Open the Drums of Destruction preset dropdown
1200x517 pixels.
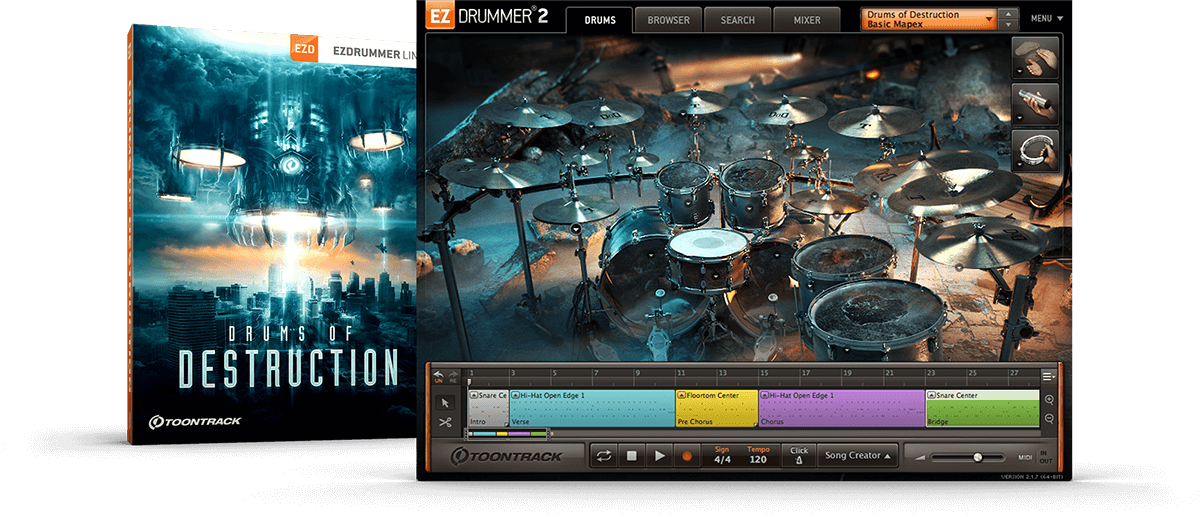(929, 19)
